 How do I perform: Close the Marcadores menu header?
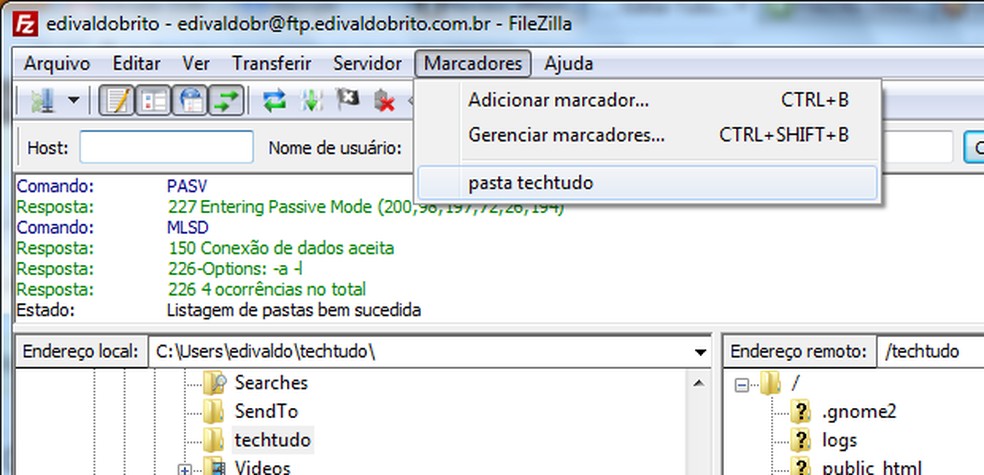(x=473, y=63)
